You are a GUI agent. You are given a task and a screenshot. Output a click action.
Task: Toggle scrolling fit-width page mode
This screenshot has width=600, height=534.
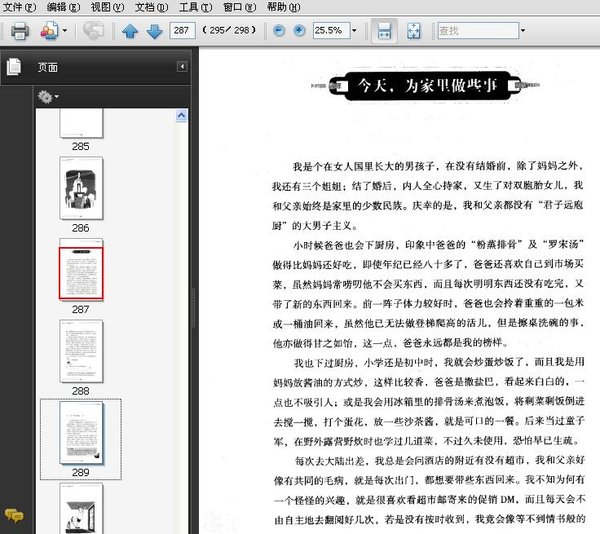384,31
